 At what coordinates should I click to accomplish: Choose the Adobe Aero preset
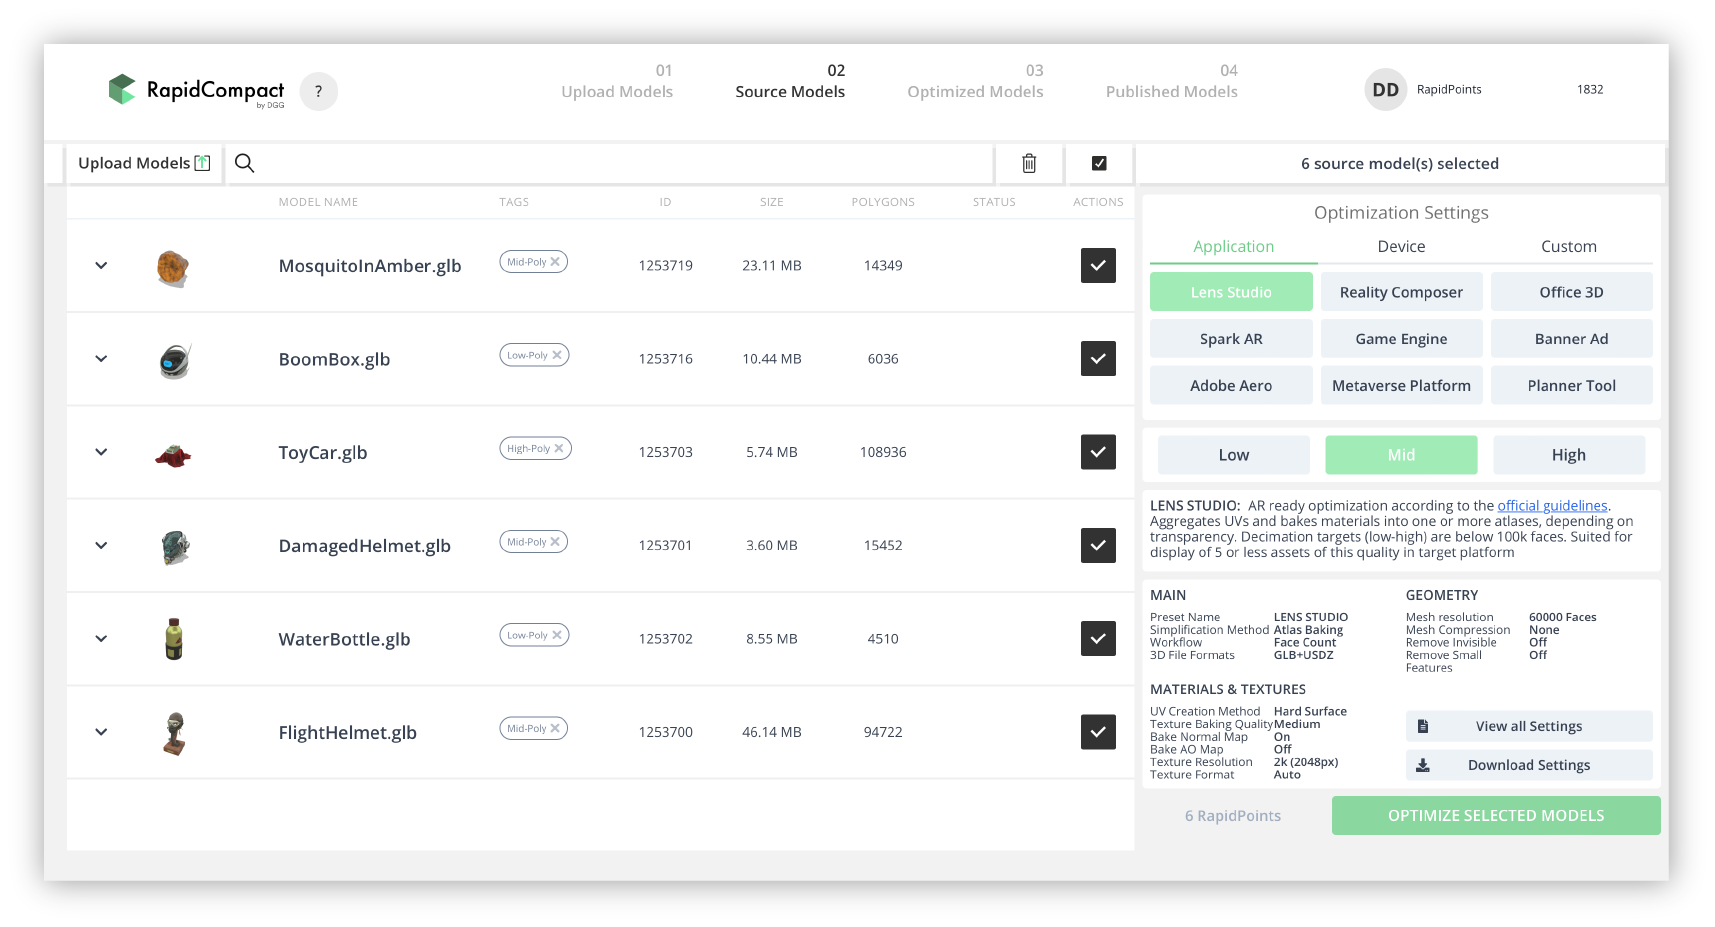tap(1231, 386)
